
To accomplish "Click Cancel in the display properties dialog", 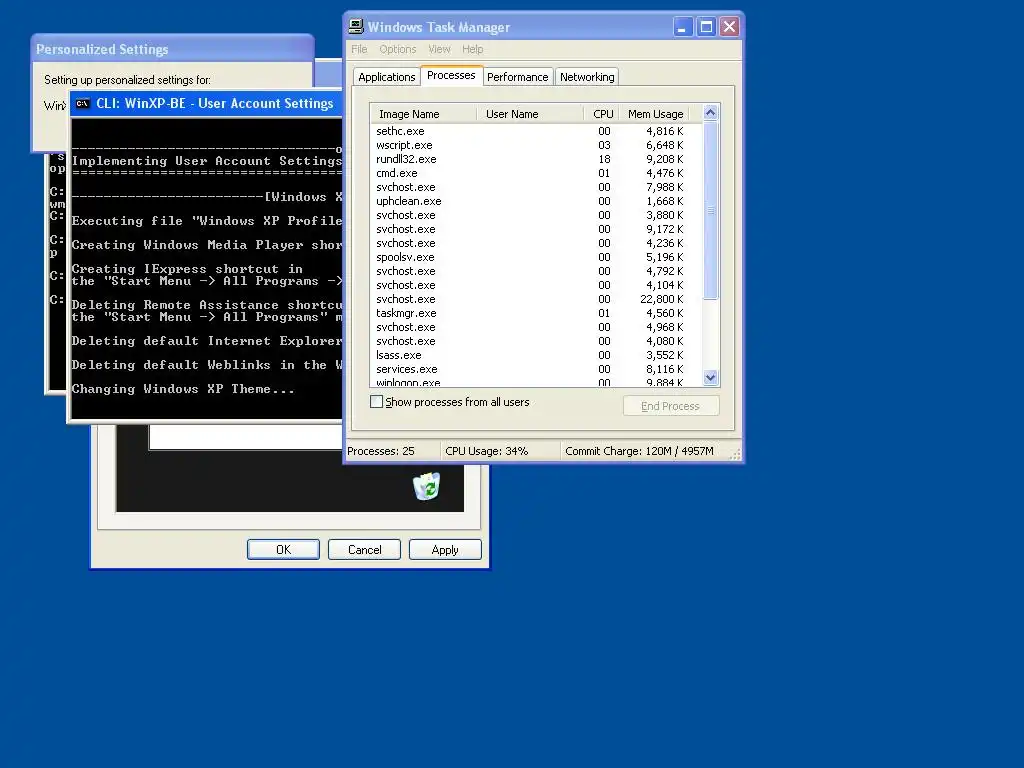I will [x=364, y=549].
